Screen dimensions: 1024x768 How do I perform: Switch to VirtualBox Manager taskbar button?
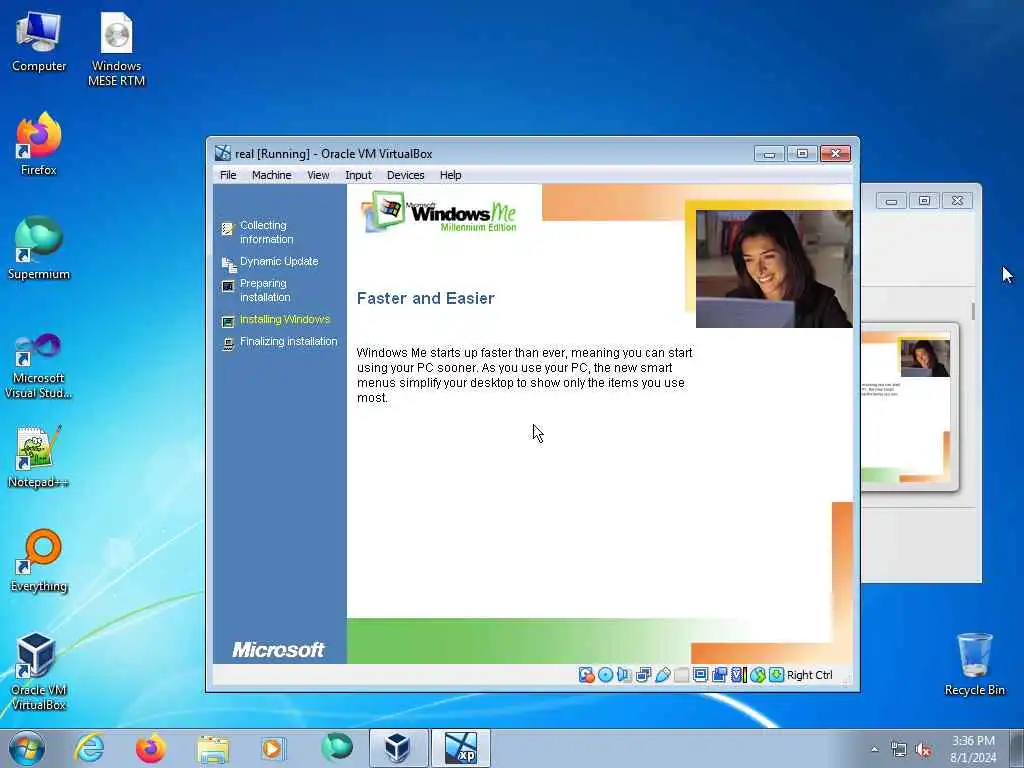398,748
